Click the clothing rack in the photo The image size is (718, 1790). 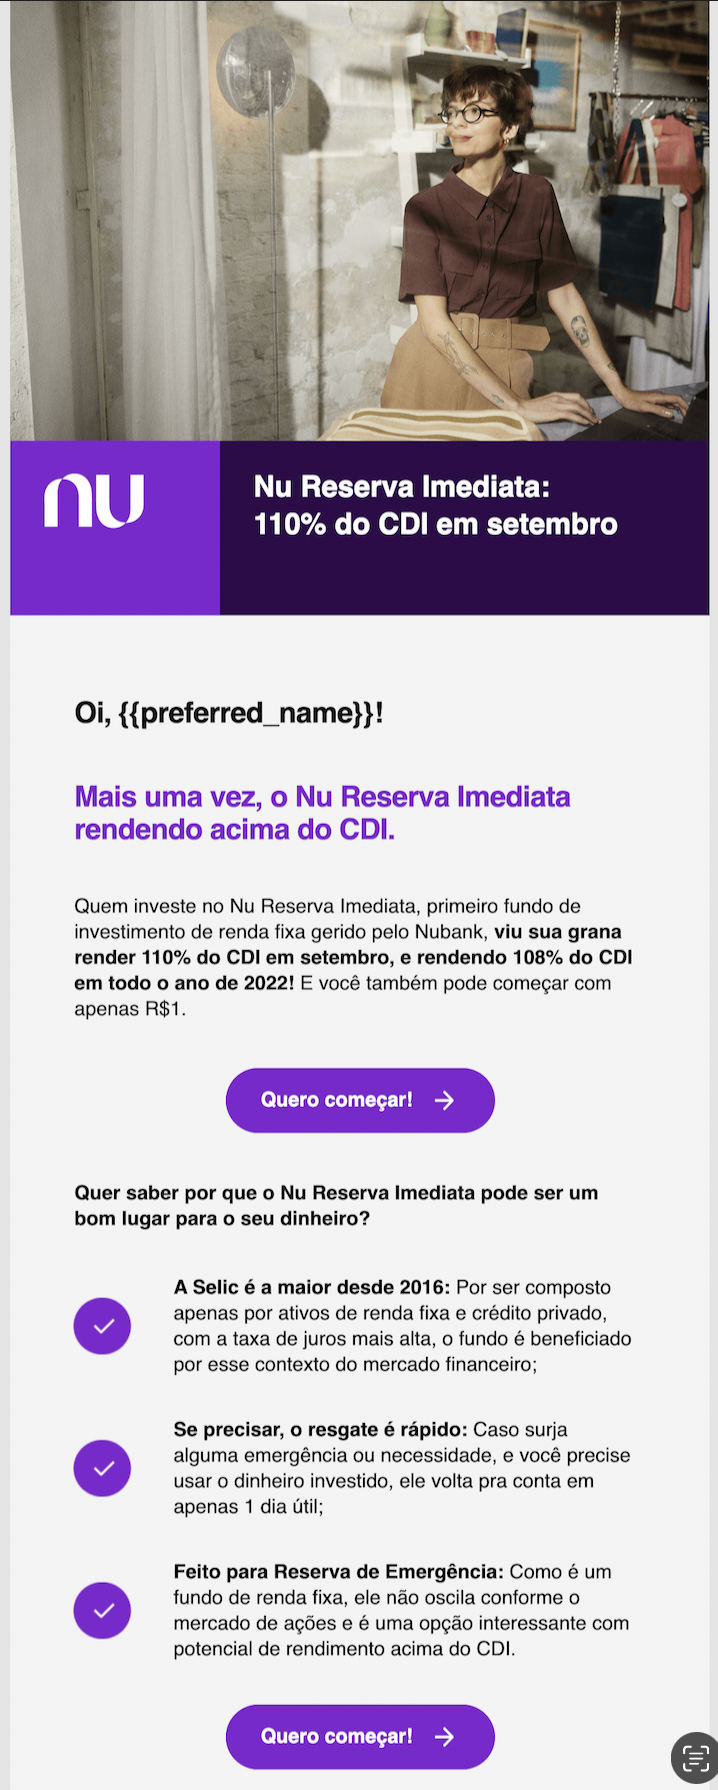pyautogui.click(x=650, y=220)
